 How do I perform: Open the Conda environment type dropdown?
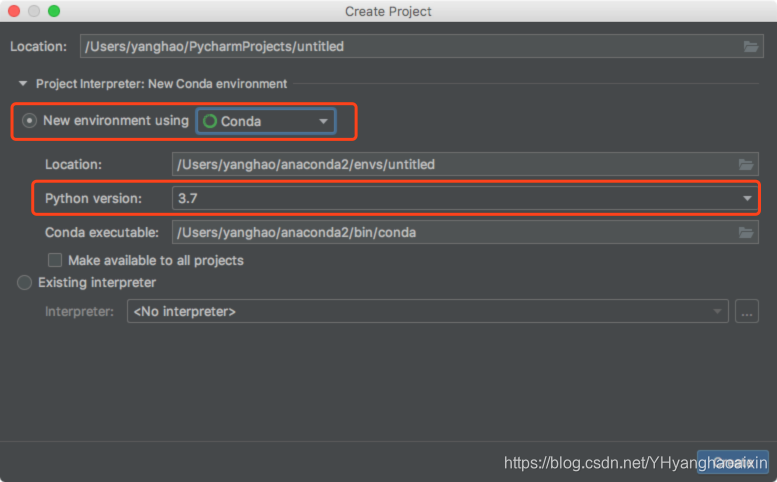(266, 121)
